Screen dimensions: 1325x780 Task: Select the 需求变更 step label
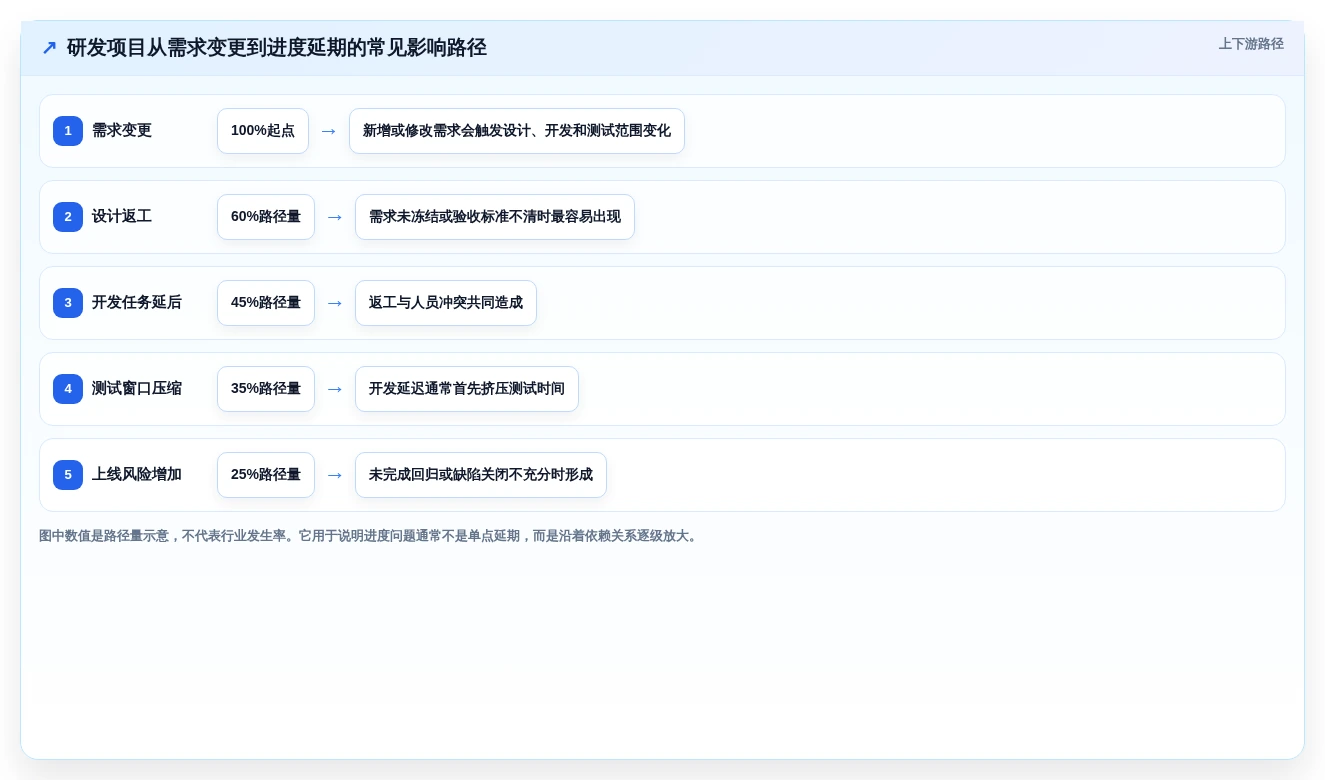(122, 131)
